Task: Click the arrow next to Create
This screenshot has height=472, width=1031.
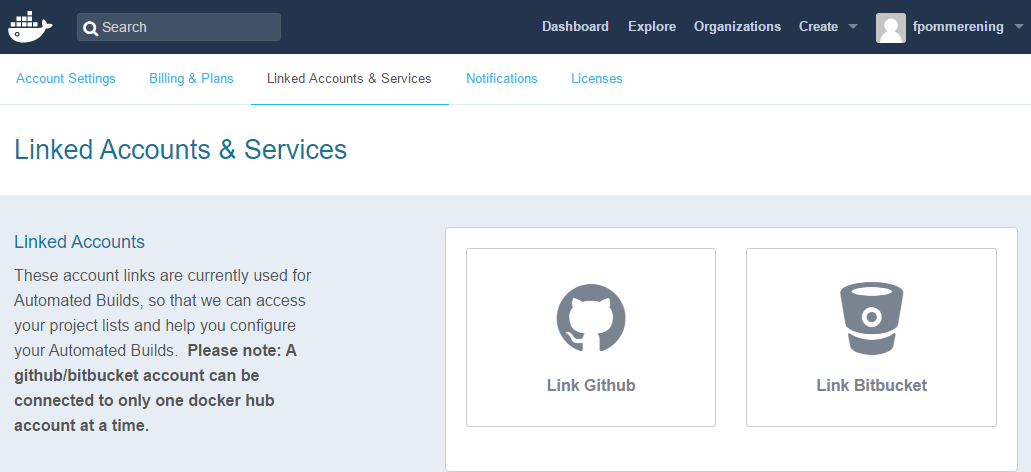Action: point(853,27)
